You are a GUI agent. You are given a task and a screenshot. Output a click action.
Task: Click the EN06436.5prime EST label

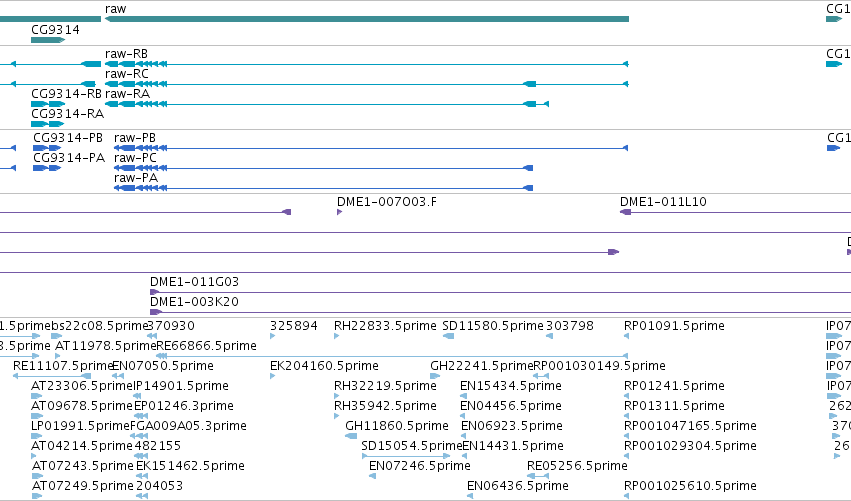(518, 486)
